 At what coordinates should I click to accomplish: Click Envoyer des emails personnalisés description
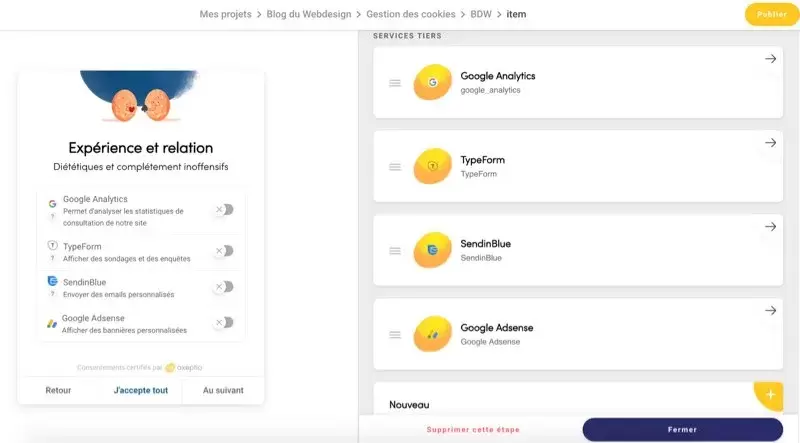[118, 294]
